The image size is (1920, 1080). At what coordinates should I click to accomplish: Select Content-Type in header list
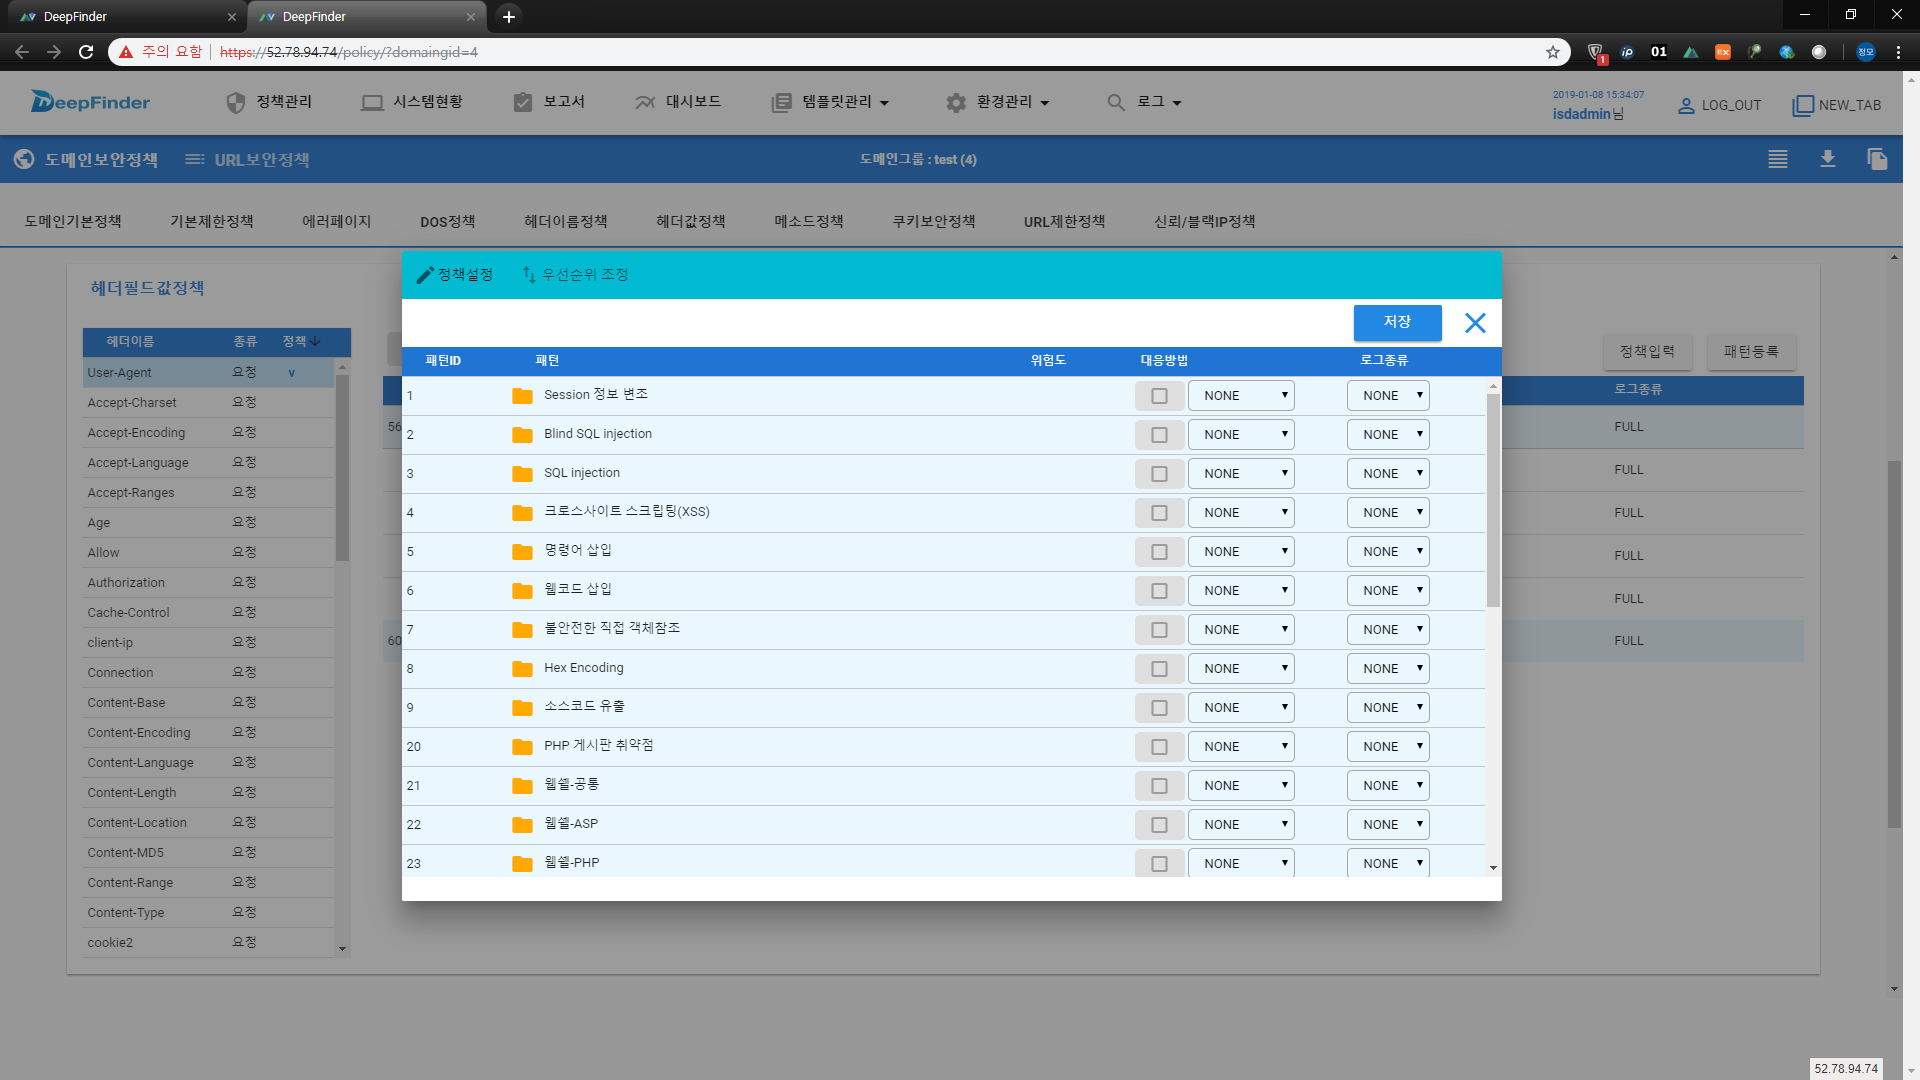pyautogui.click(x=209, y=913)
